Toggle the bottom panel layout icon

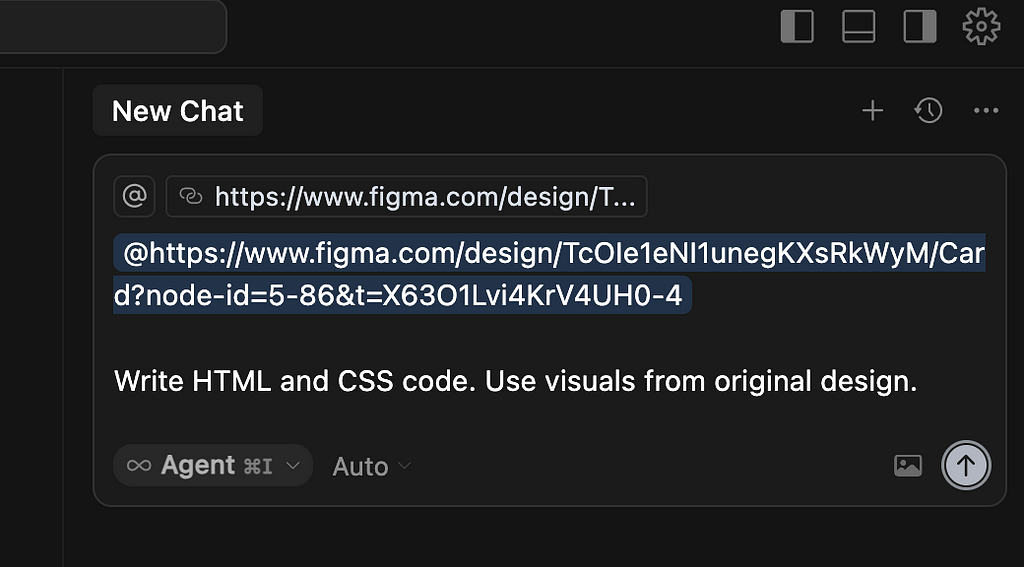858,27
